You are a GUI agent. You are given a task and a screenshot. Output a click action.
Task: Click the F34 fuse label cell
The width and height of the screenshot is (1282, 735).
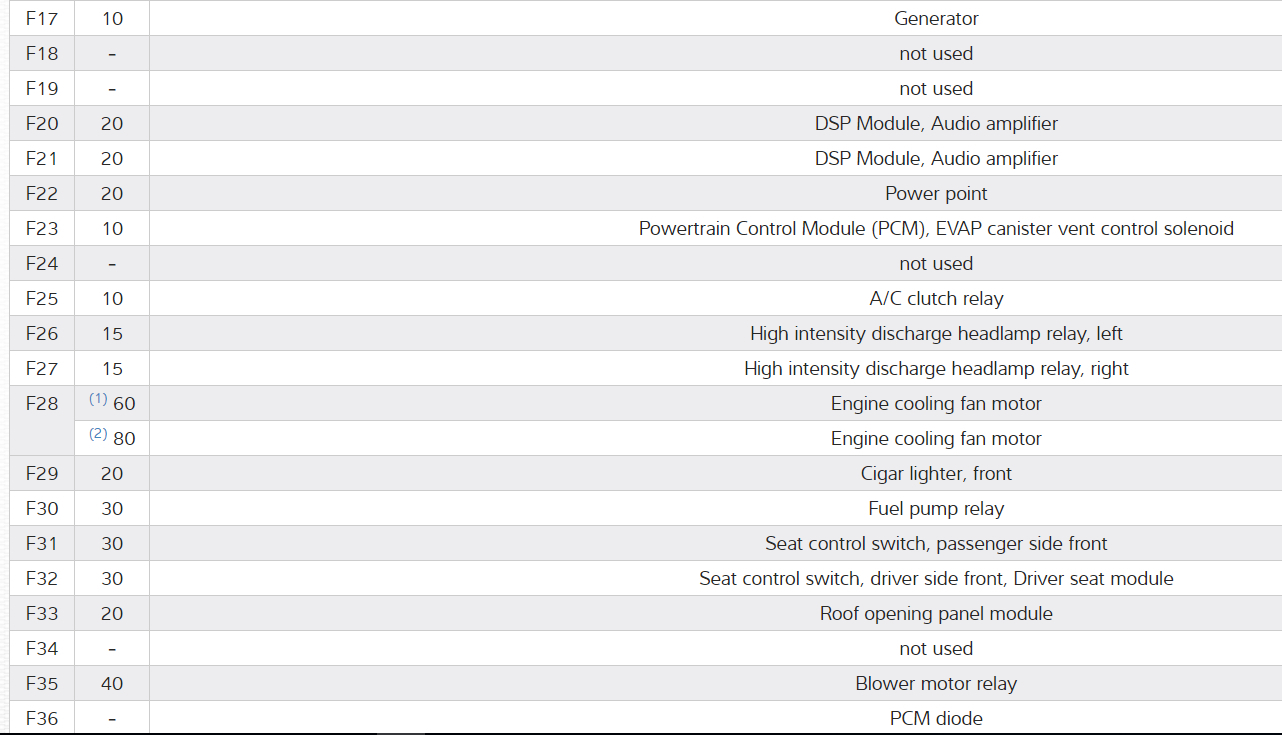click(x=42, y=648)
